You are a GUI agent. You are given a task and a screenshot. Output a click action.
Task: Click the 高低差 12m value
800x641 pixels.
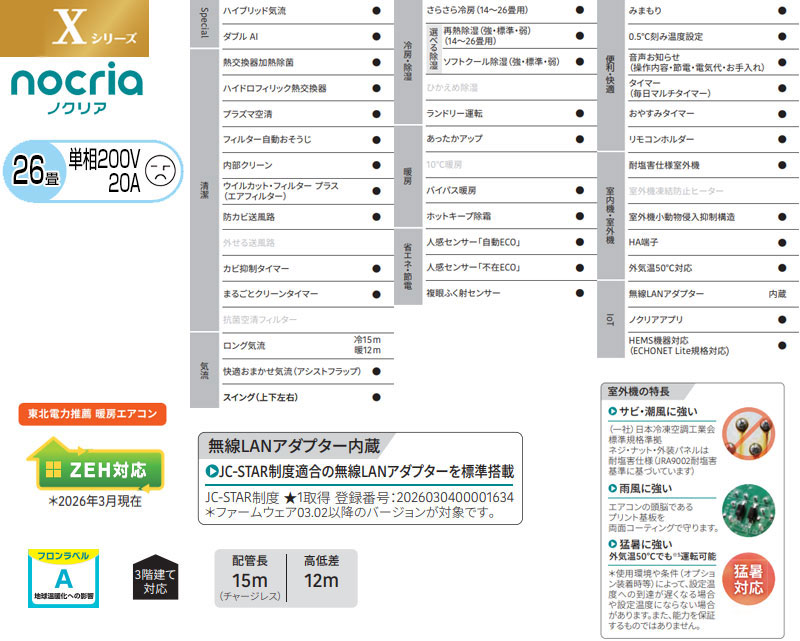pyautogui.click(x=321, y=581)
